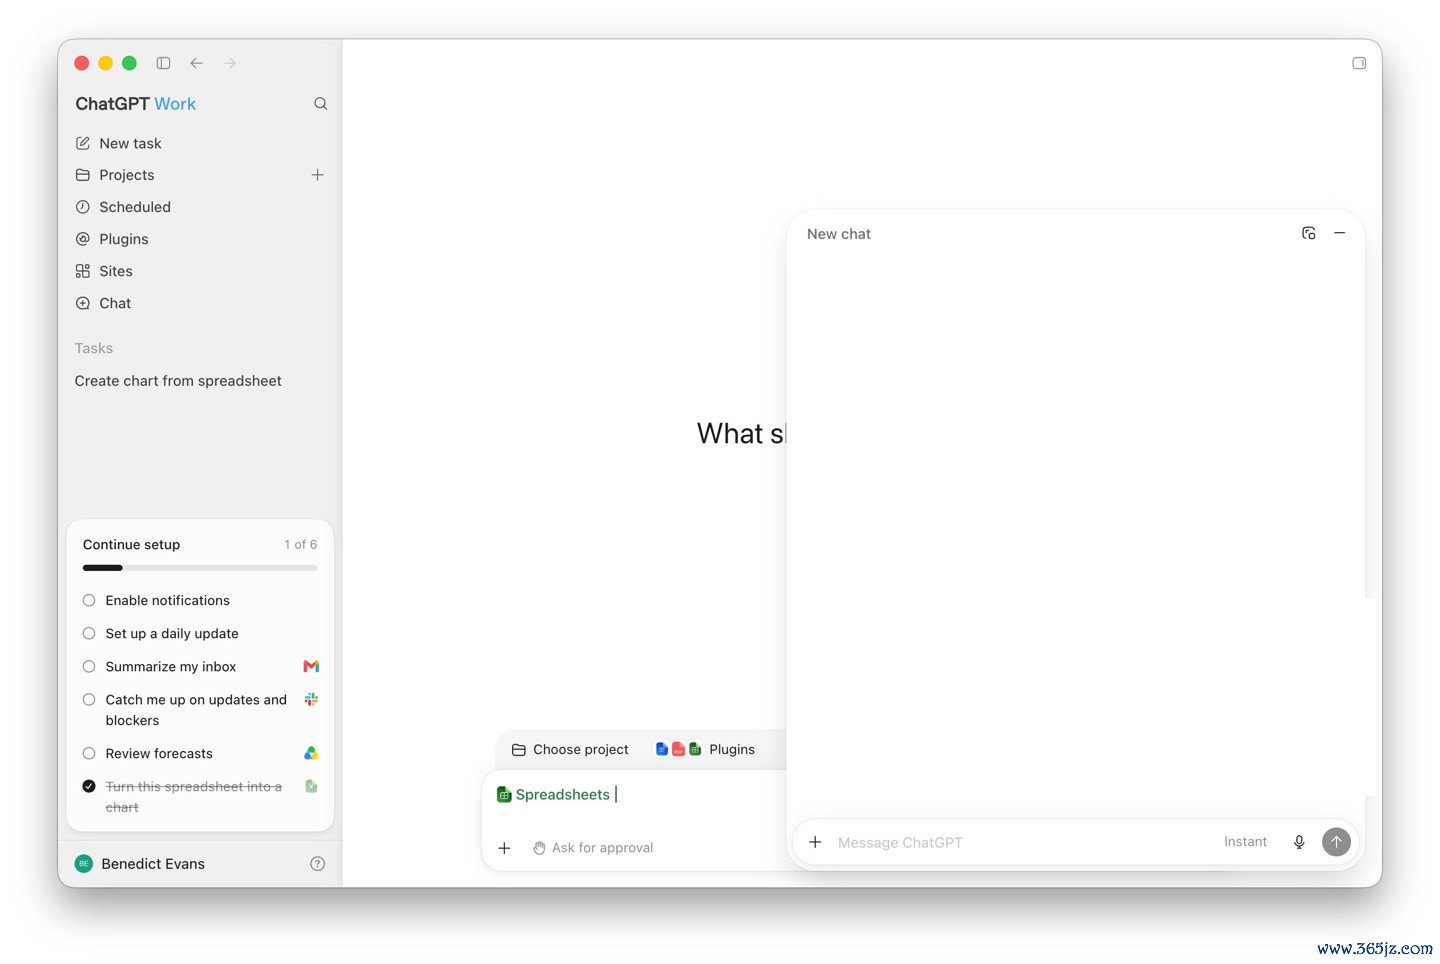The height and width of the screenshot is (964, 1440).
Task: Check the Catch me up on updates item
Action: point(89,699)
